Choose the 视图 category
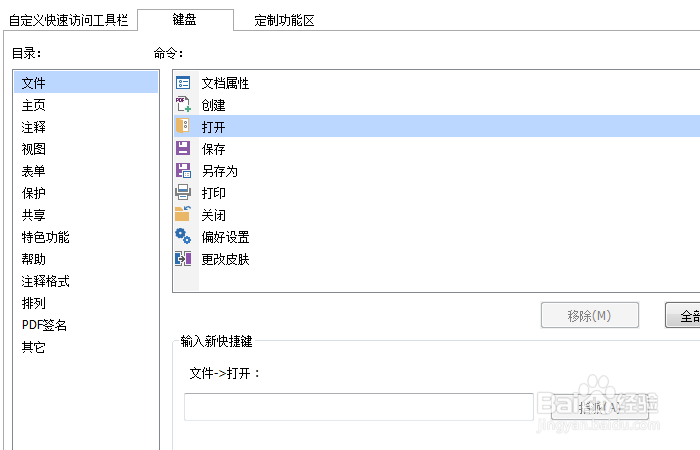The width and height of the screenshot is (700, 450). pyautogui.click(x=34, y=149)
